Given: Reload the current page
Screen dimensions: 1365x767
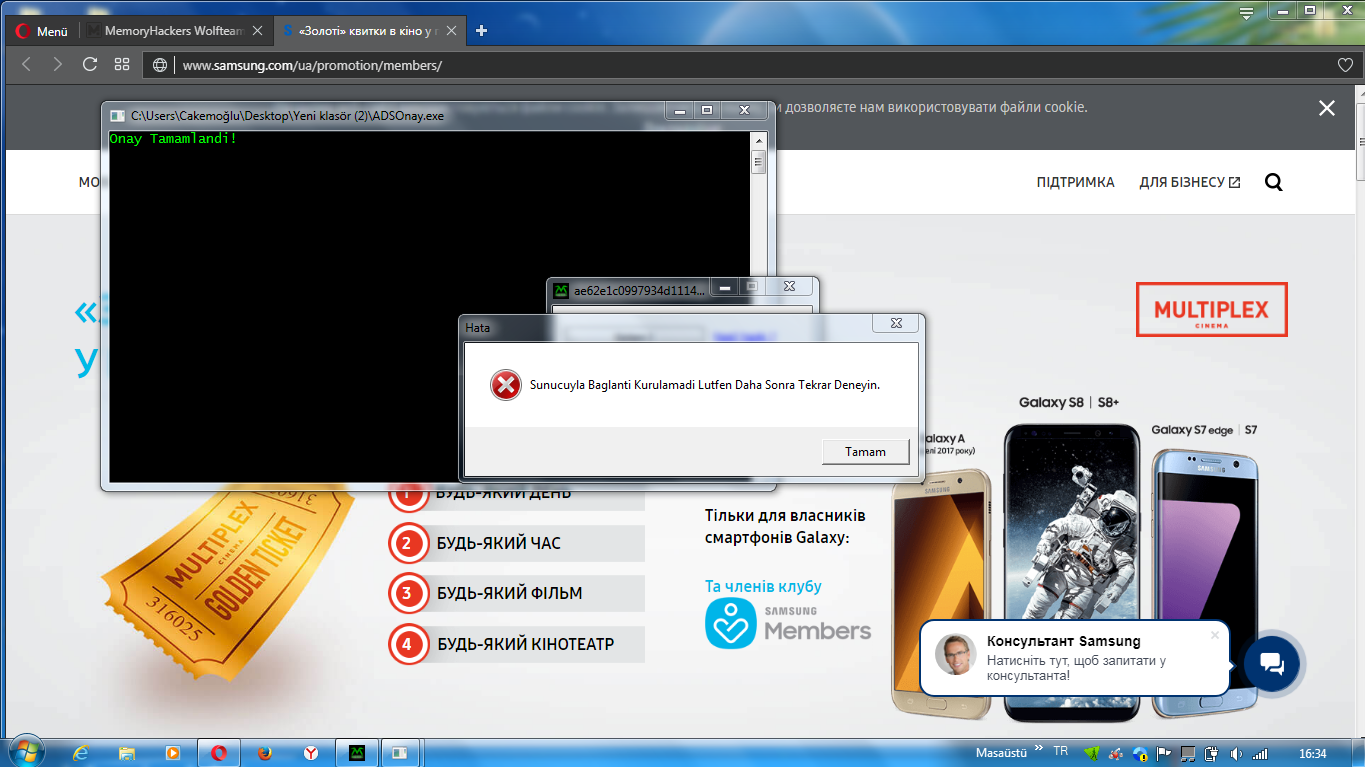Looking at the screenshot, I should (x=90, y=64).
